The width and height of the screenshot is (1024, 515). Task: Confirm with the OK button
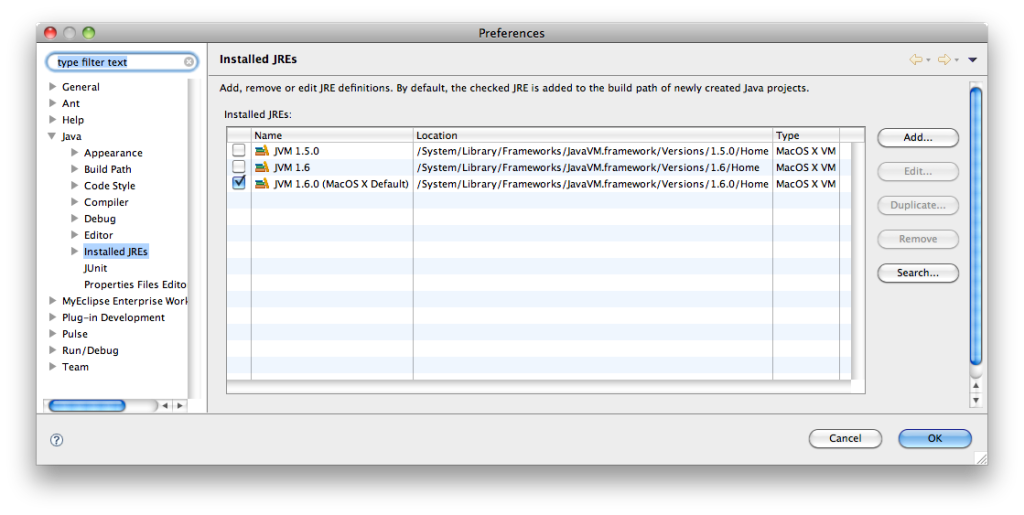pyautogui.click(x=935, y=439)
